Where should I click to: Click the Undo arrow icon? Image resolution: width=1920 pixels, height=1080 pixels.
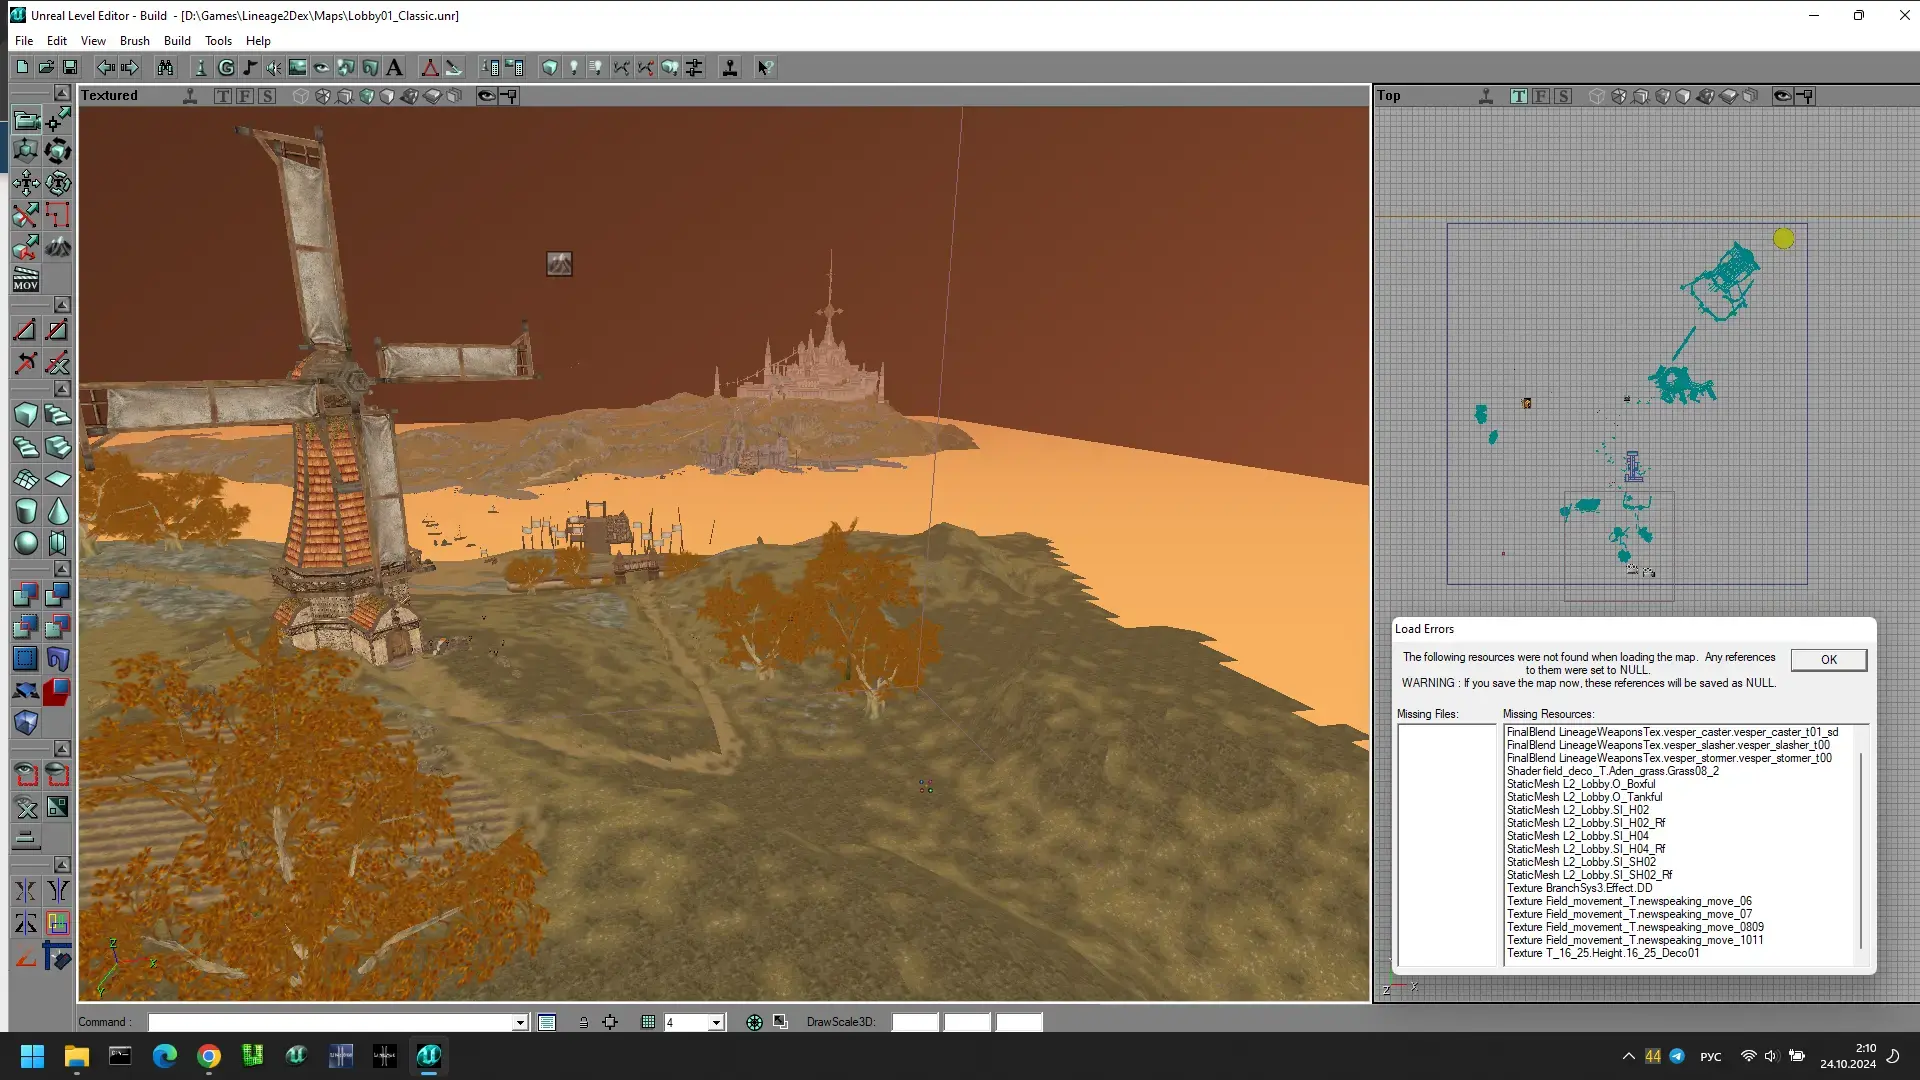click(x=105, y=67)
